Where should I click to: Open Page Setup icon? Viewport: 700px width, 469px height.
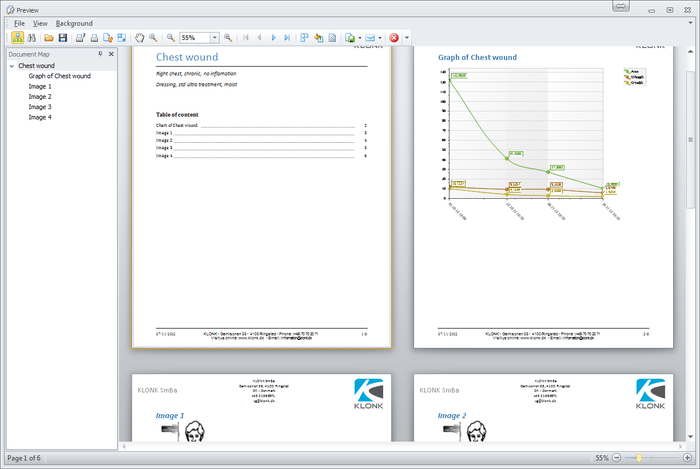[108, 38]
